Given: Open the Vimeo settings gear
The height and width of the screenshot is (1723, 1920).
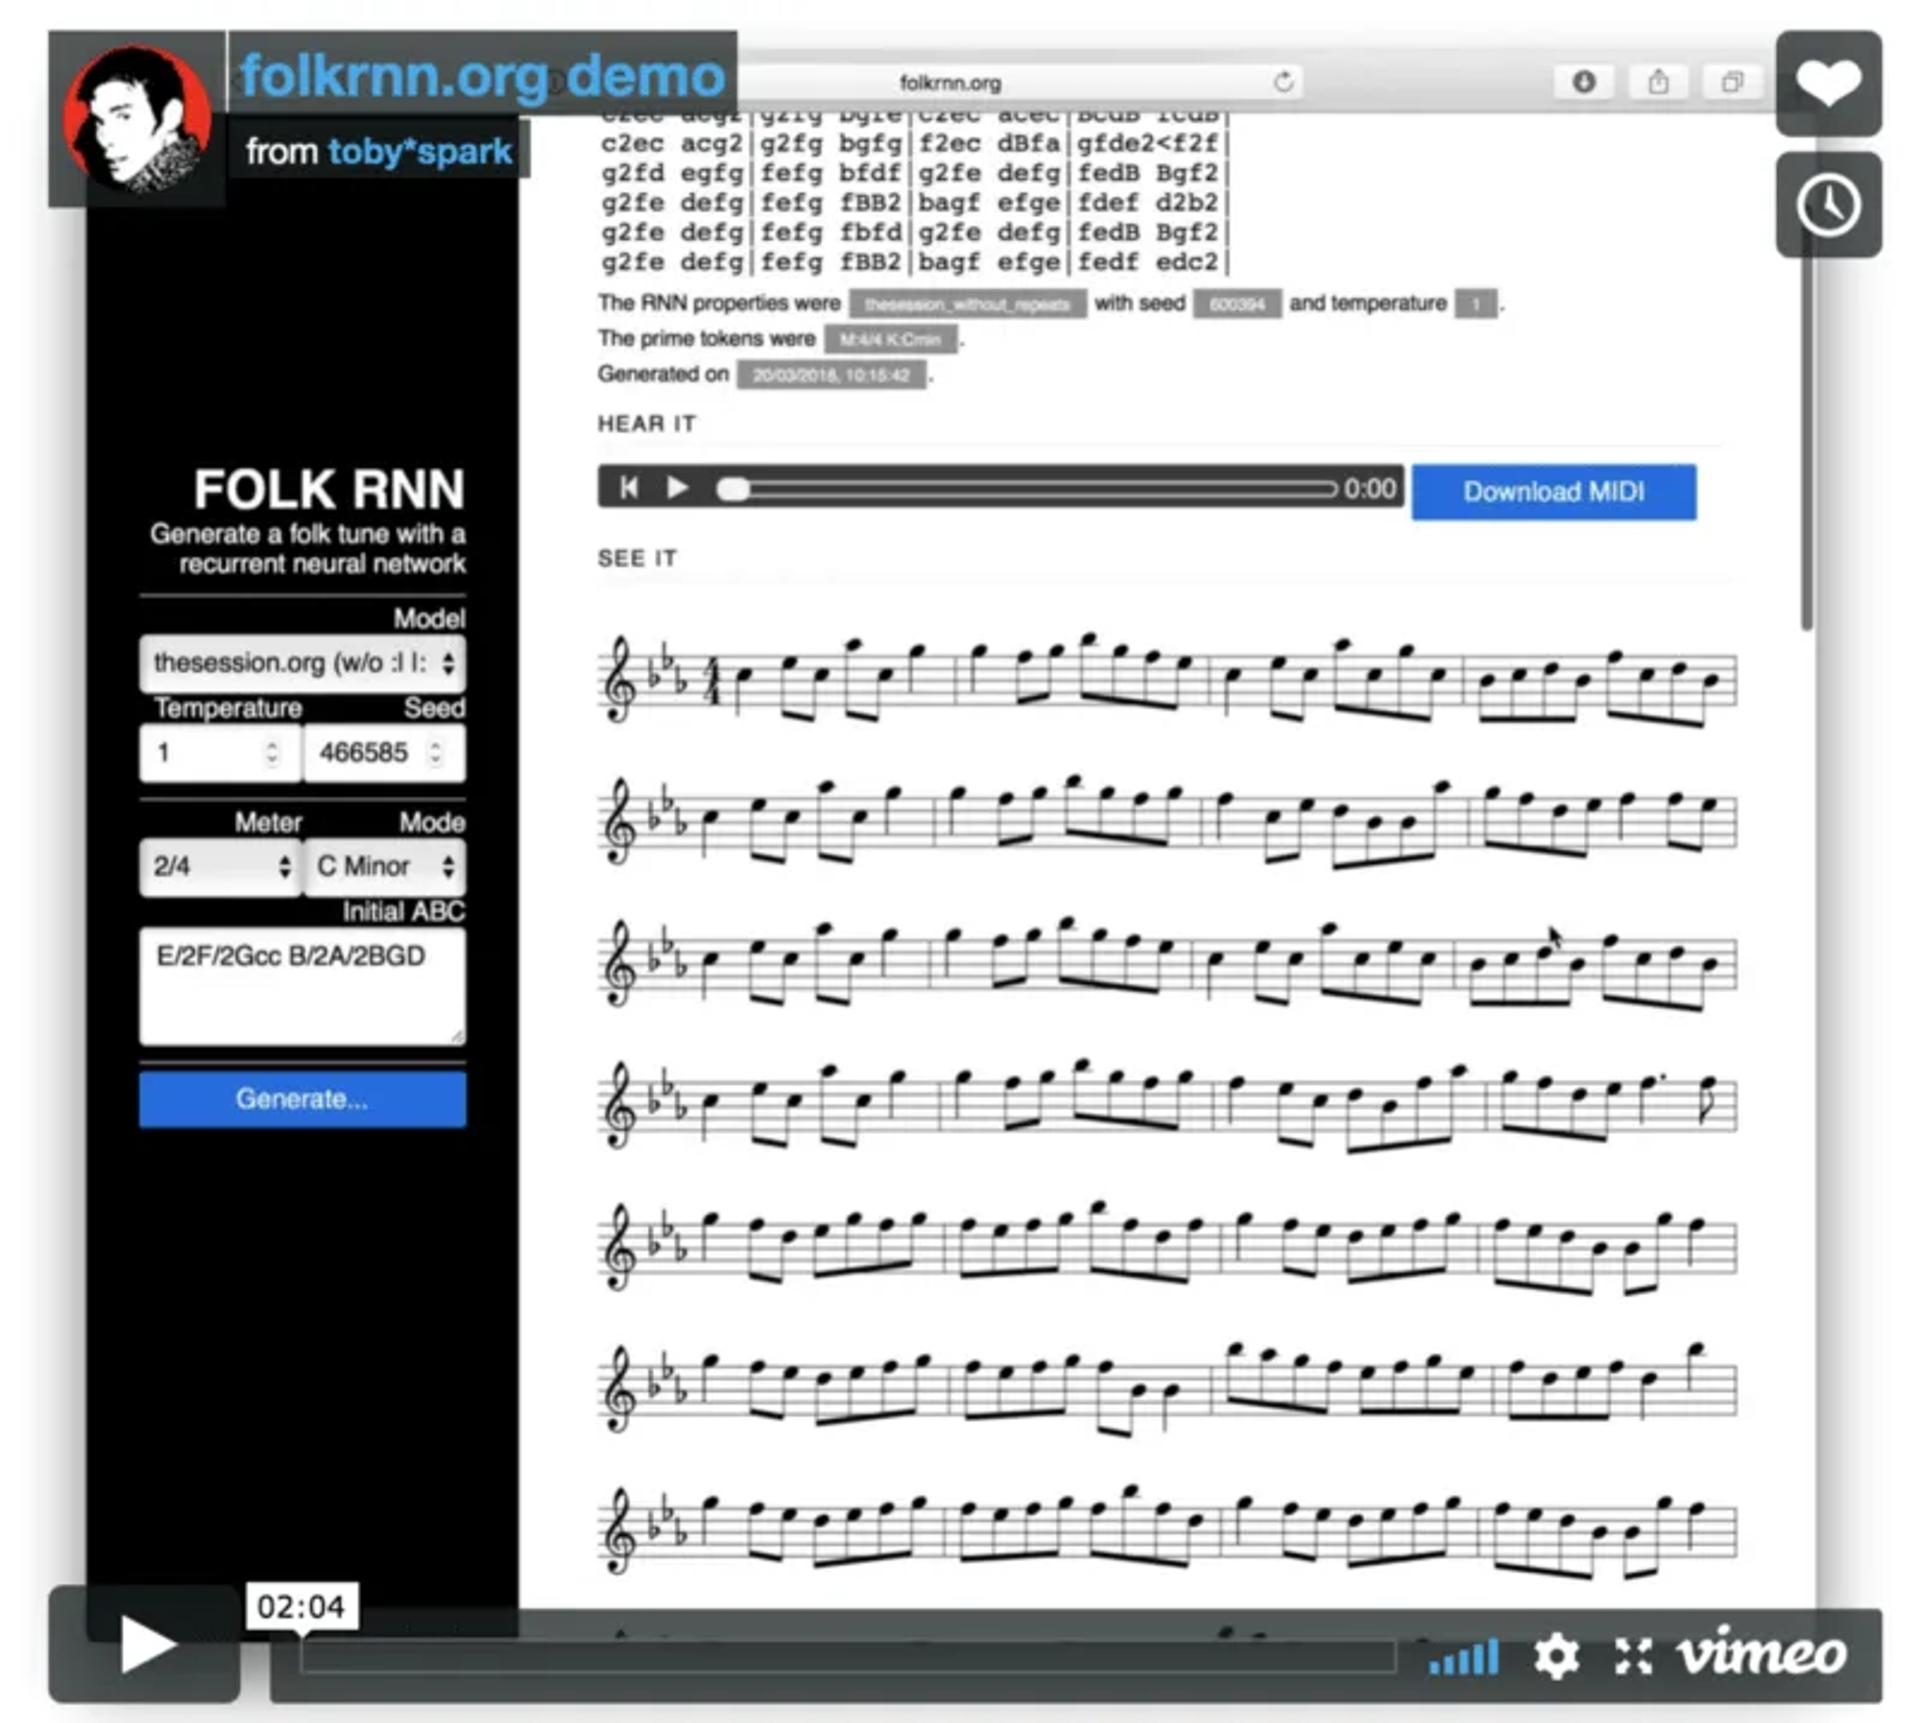Looking at the screenshot, I should point(1555,1655).
